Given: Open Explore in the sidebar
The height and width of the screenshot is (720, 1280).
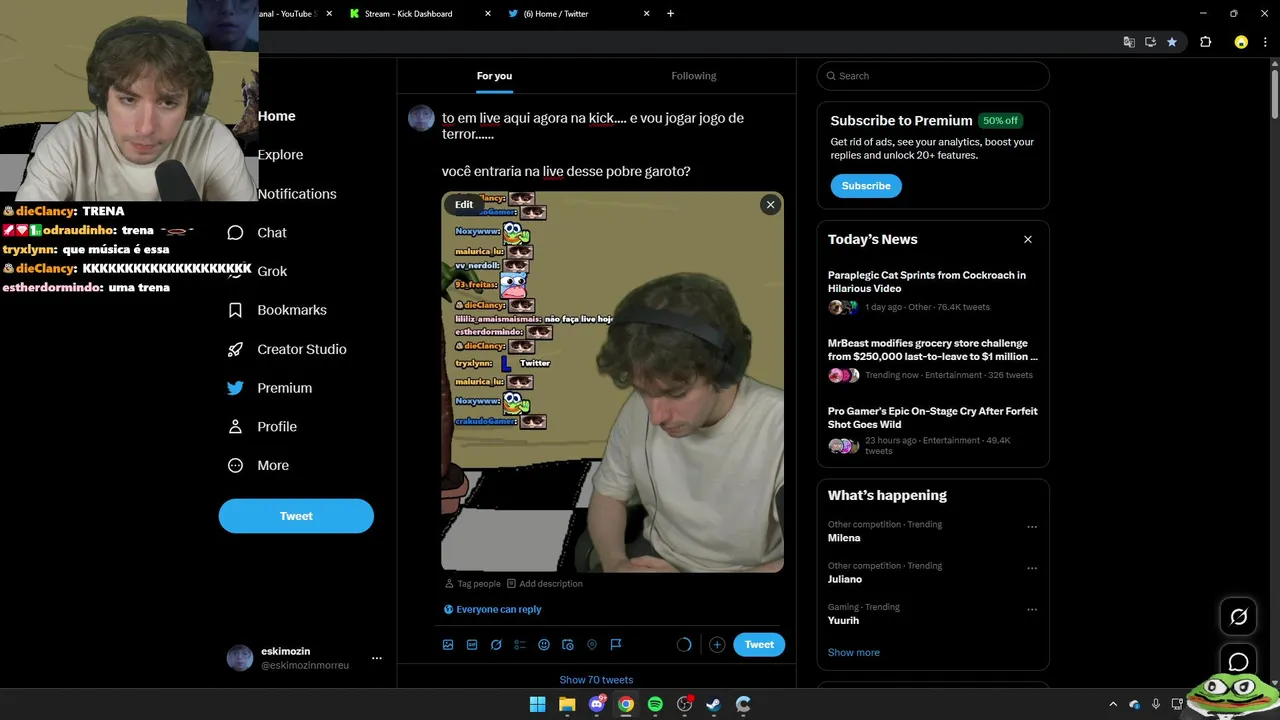Looking at the screenshot, I should click(x=280, y=155).
